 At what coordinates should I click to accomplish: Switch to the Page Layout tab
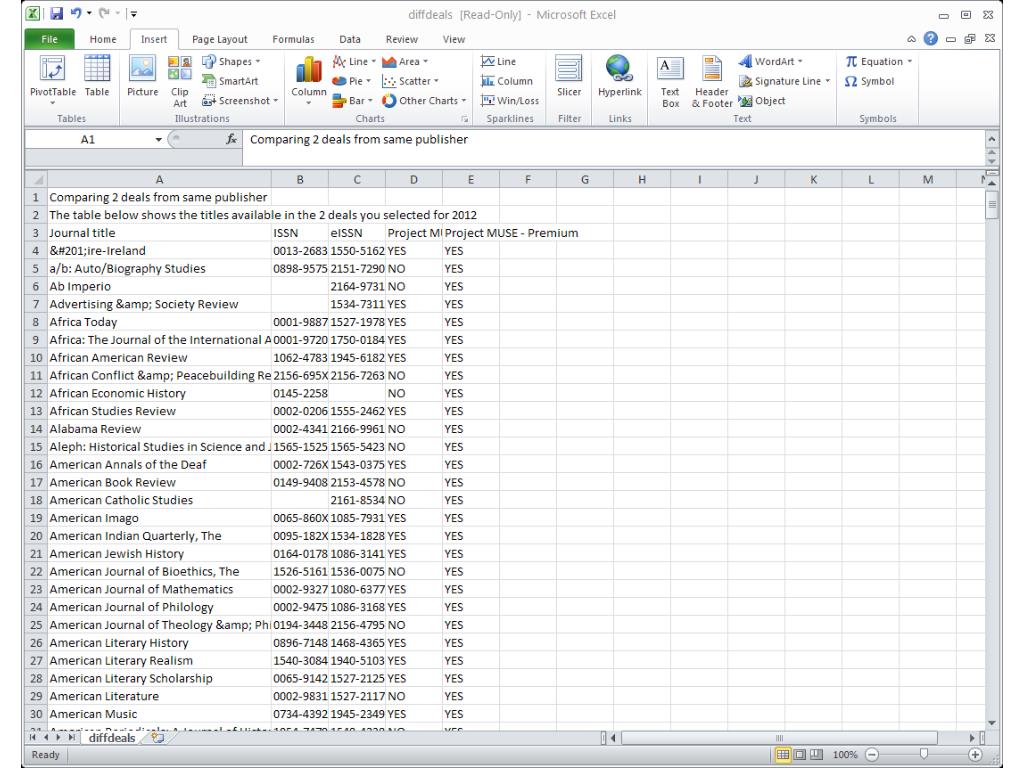coord(219,39)
